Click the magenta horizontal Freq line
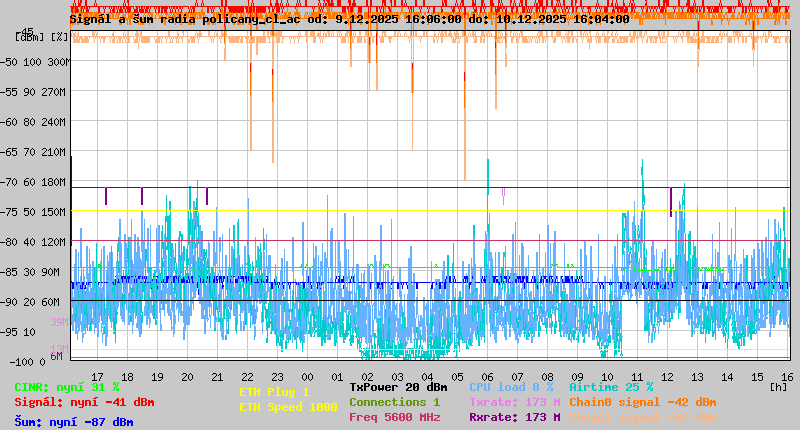800x430 pixels. coord(400,240)
